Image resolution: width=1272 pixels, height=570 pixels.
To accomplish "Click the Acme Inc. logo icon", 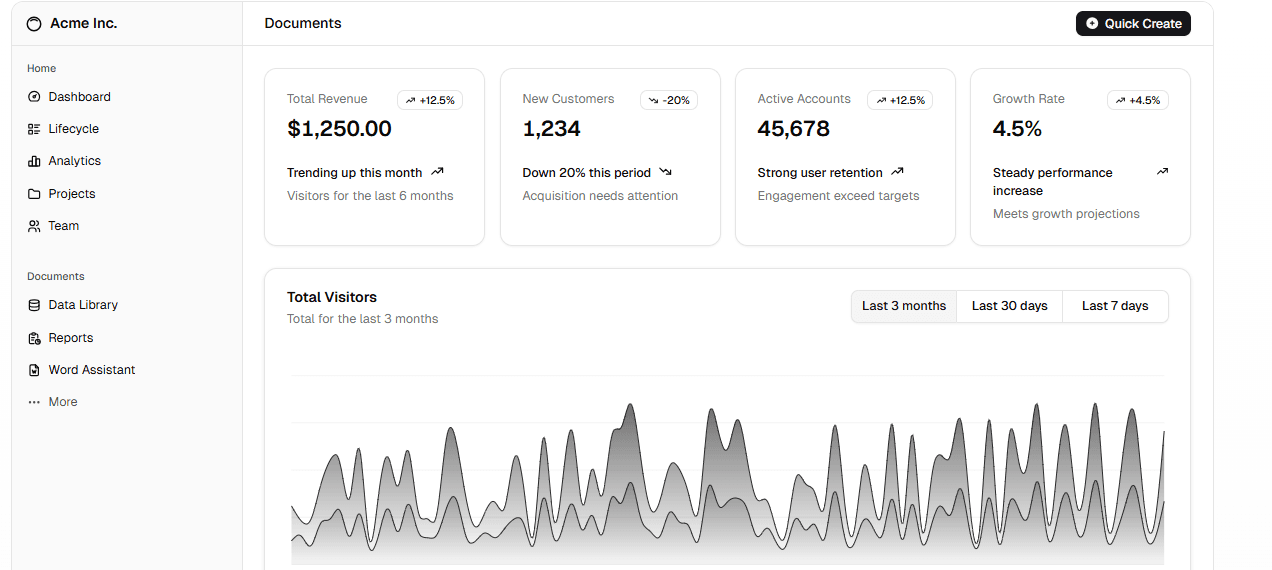I will pos(34,24).
